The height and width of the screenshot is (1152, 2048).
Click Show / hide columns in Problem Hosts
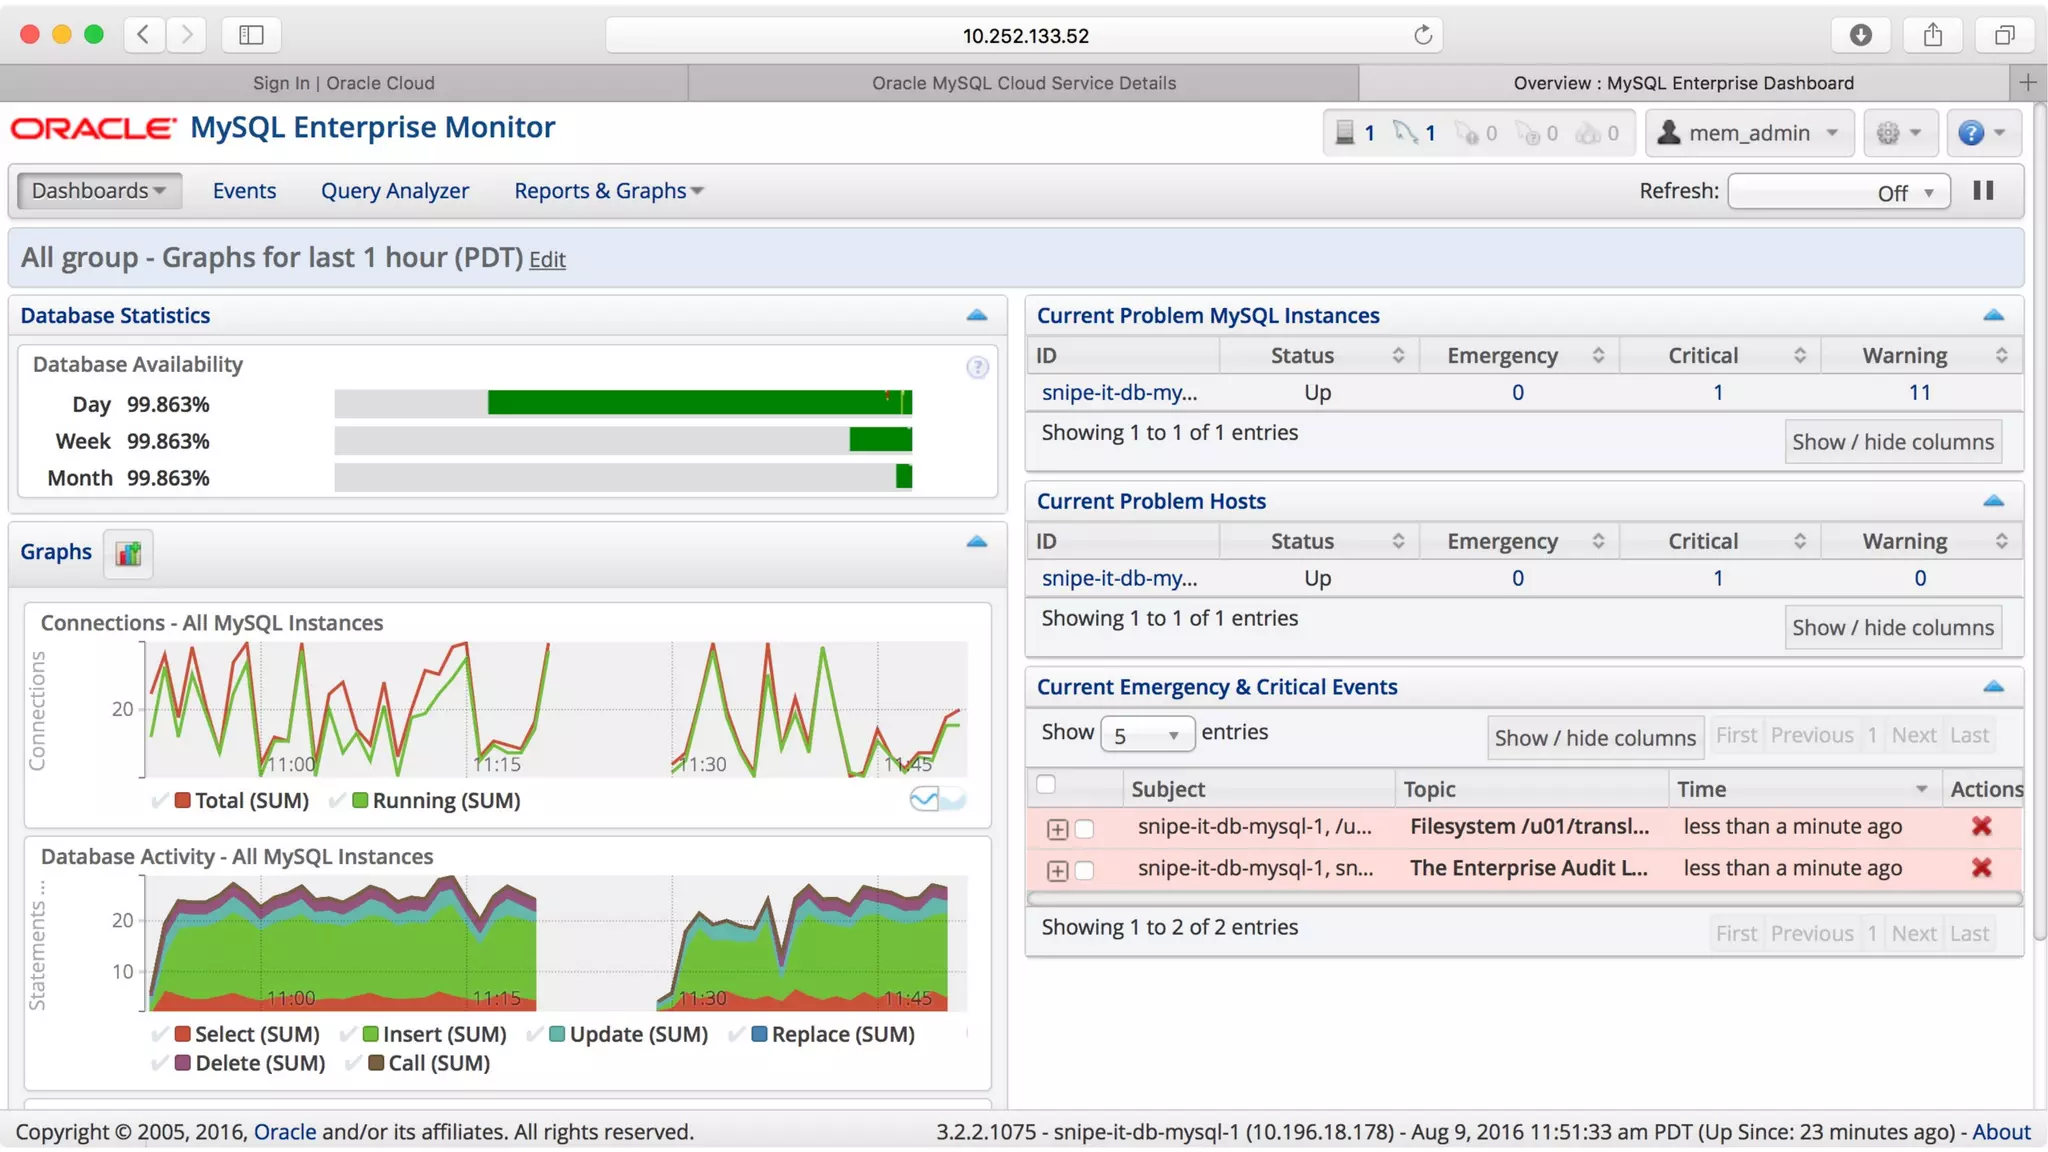click(1892, 628)
